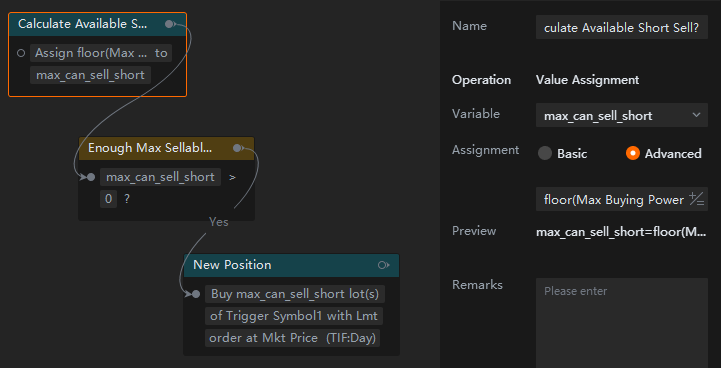The image size is (721, 368).
Task: Click hollow circle port beside Assign floor row
Action: coord(21,53)
